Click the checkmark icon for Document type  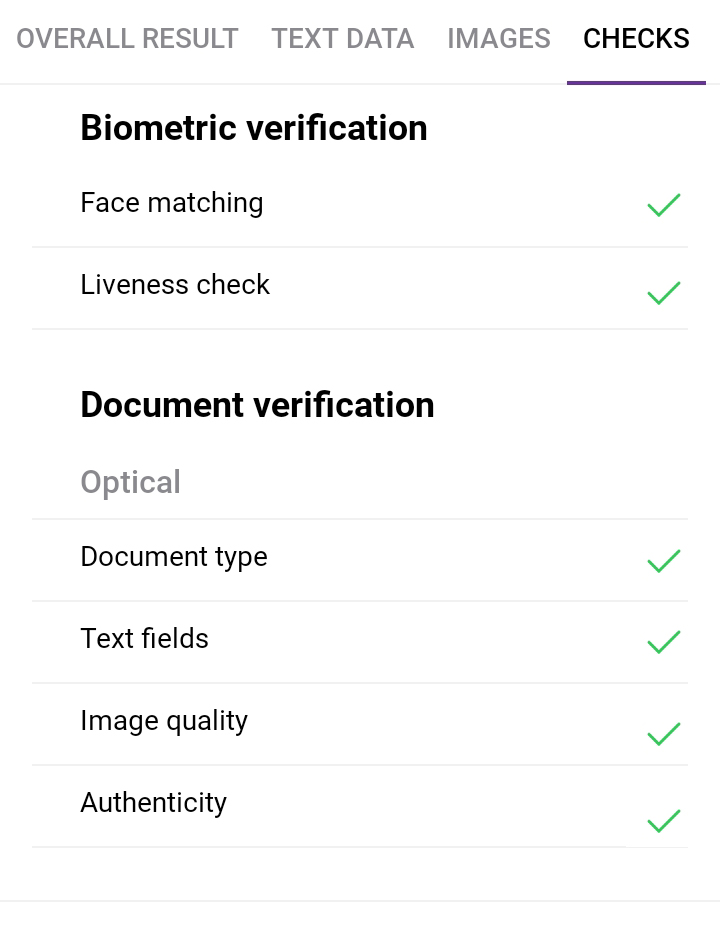point(663,561)
